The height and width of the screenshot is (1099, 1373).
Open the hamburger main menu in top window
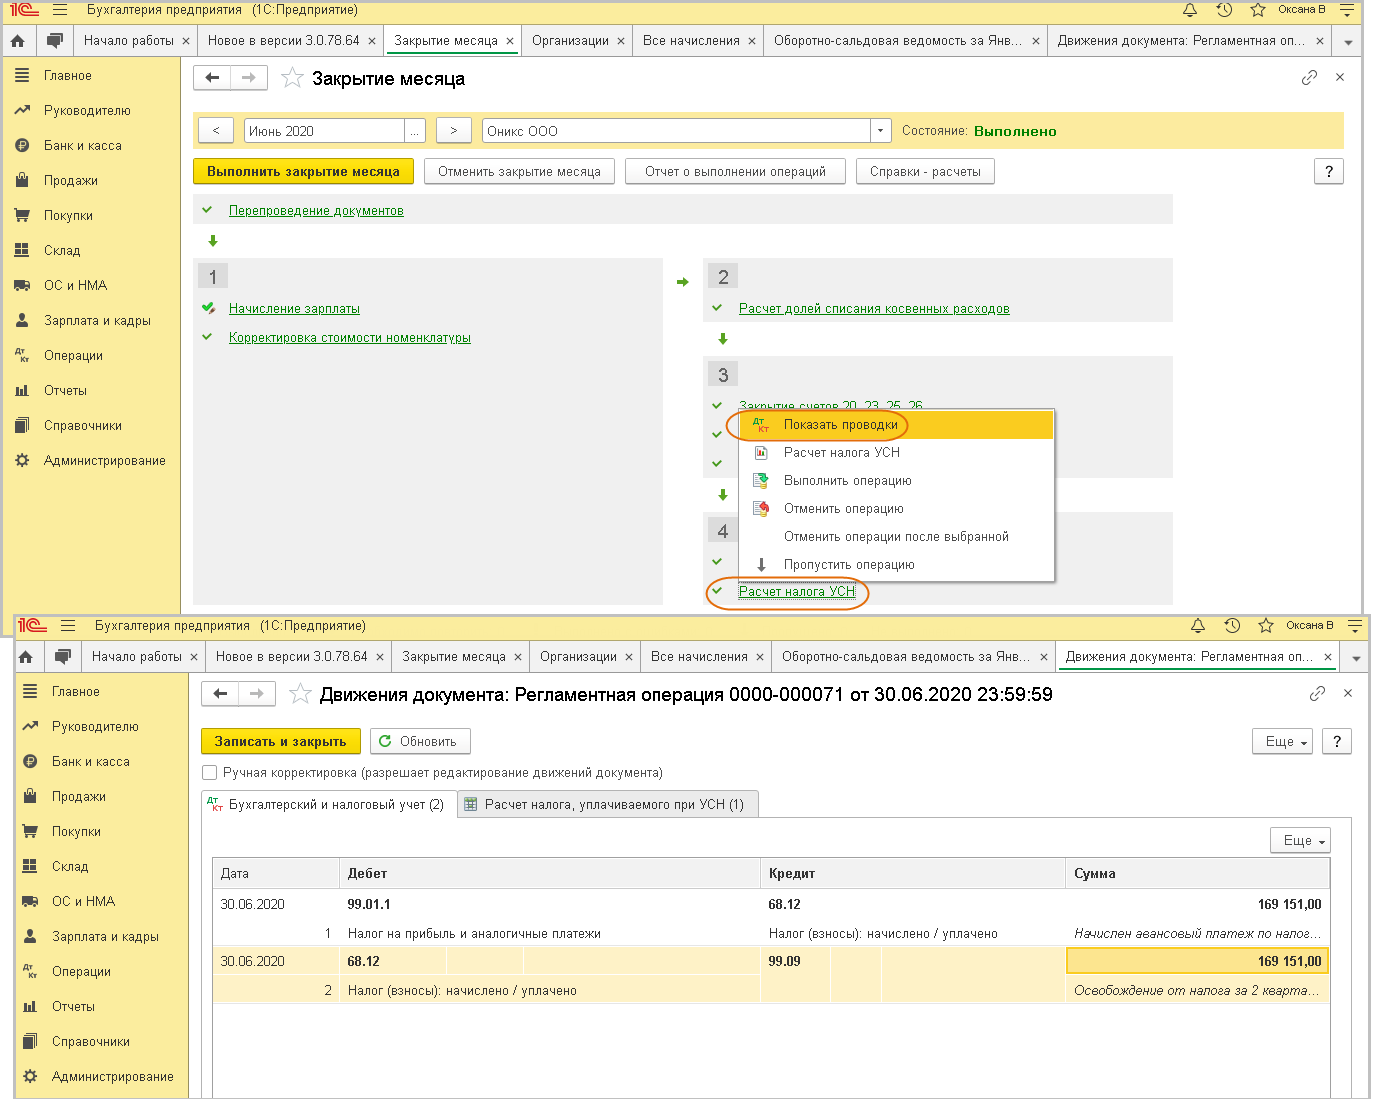point(60,10)
